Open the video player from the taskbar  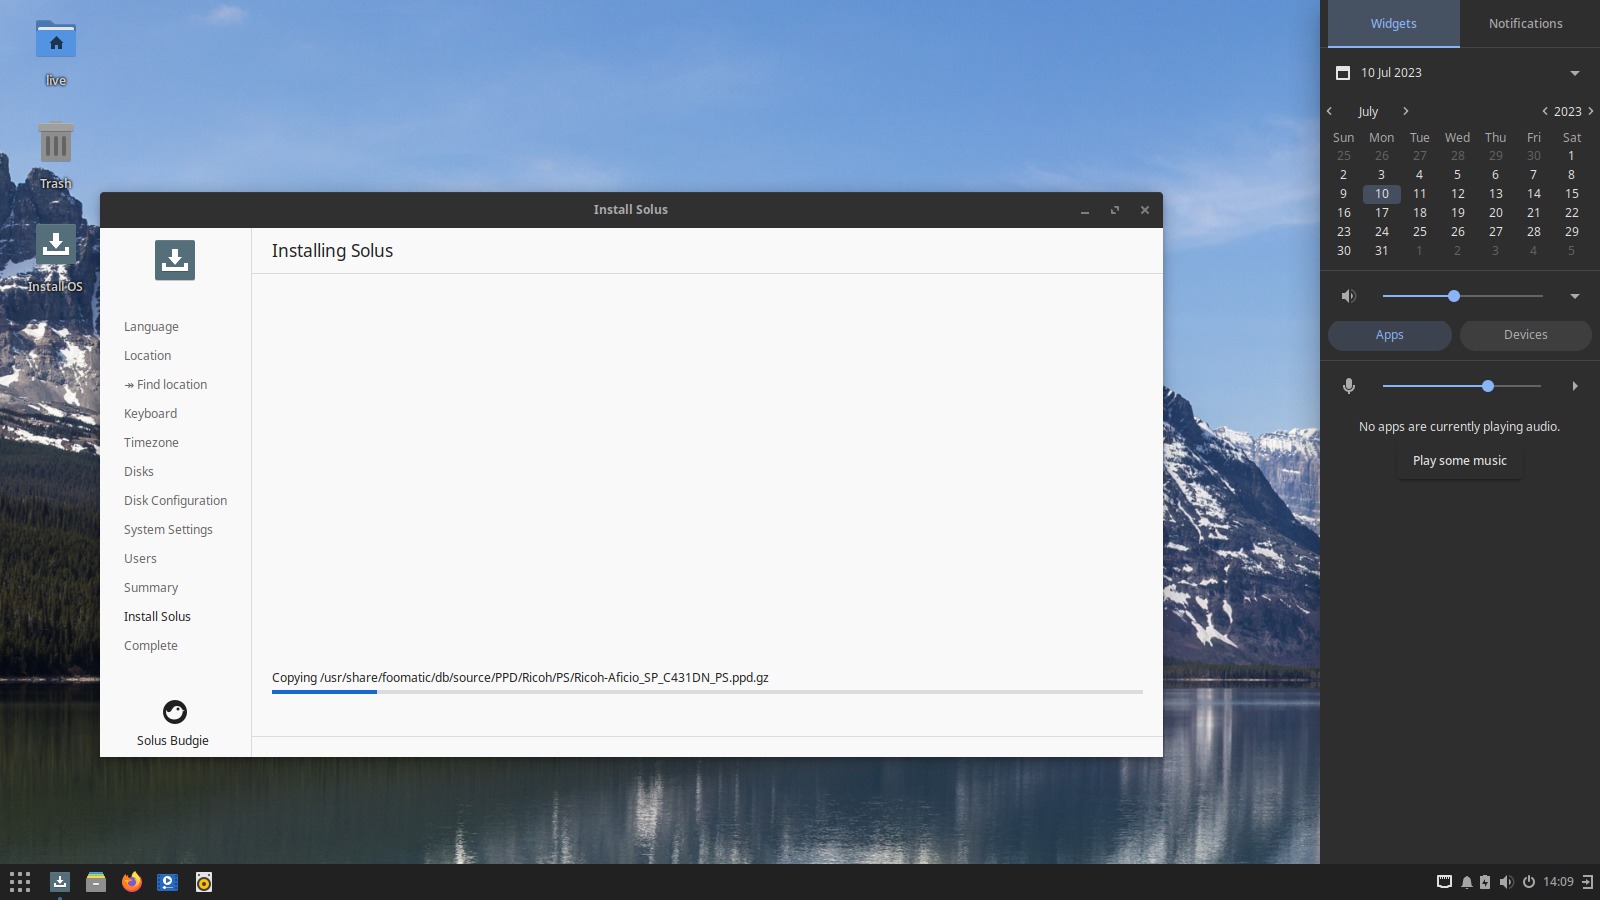[168, 882]
